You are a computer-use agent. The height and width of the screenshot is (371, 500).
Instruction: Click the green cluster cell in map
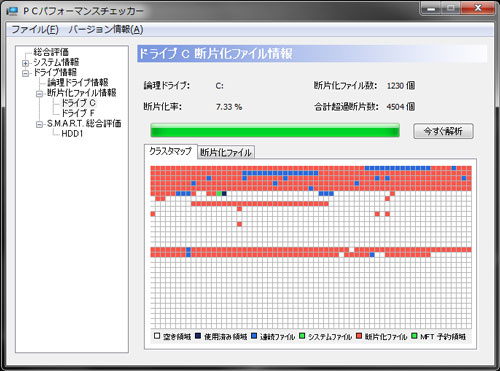pyautogui.click(x=219, y=193)
